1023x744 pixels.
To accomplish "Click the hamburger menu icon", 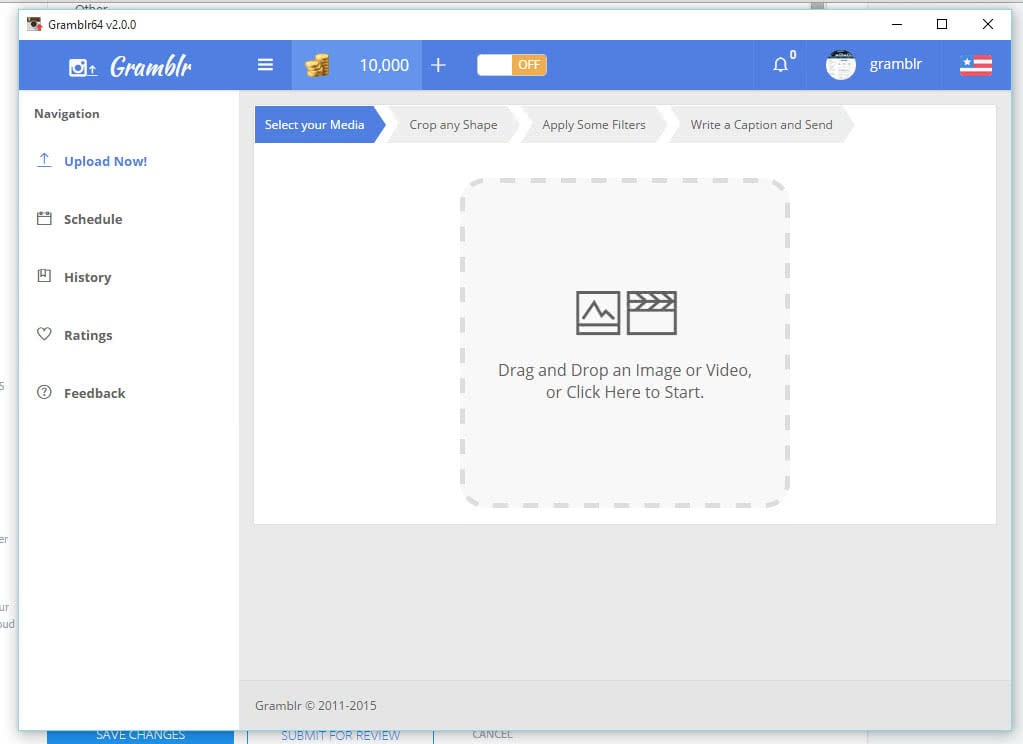I will pos(265,65).
